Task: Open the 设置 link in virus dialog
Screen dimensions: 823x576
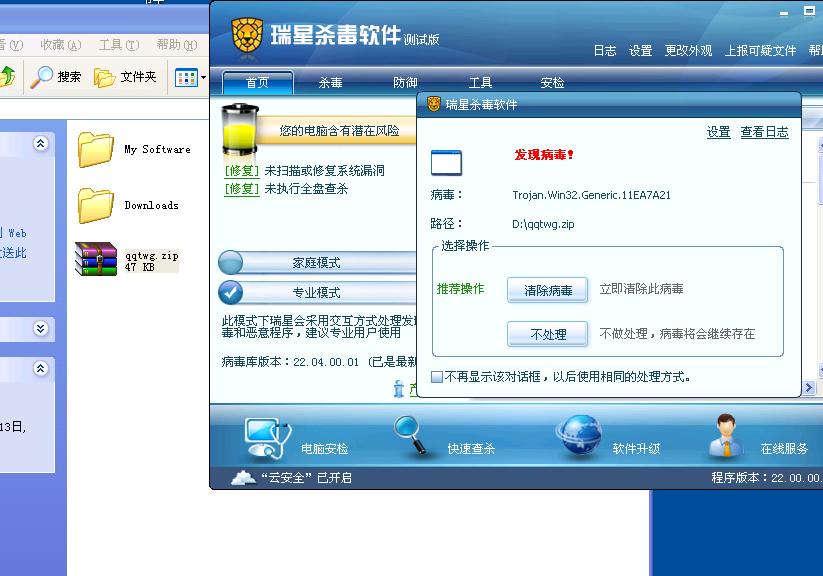Action: [719, 132]
